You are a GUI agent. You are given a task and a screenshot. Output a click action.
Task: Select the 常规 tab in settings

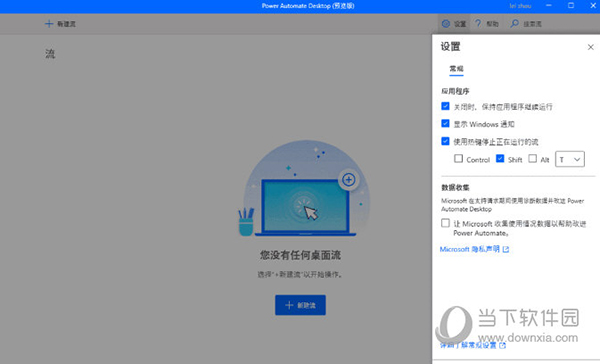(x=456, y=69)
